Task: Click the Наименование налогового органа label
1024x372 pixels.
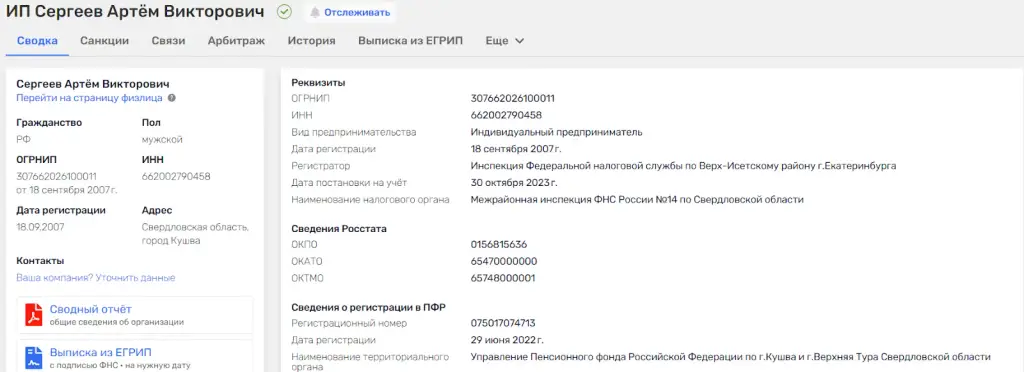Action: coord(370,200)
